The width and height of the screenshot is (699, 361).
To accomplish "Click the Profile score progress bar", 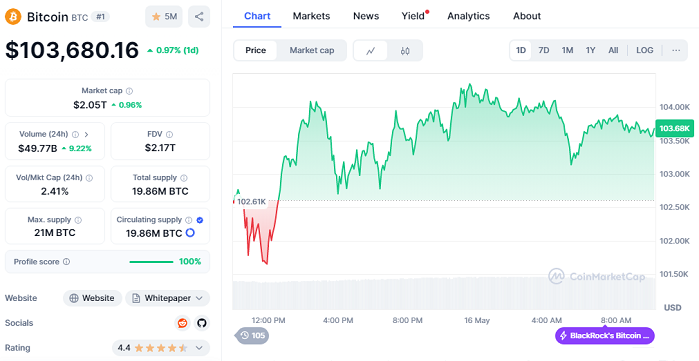I will 152,262.
